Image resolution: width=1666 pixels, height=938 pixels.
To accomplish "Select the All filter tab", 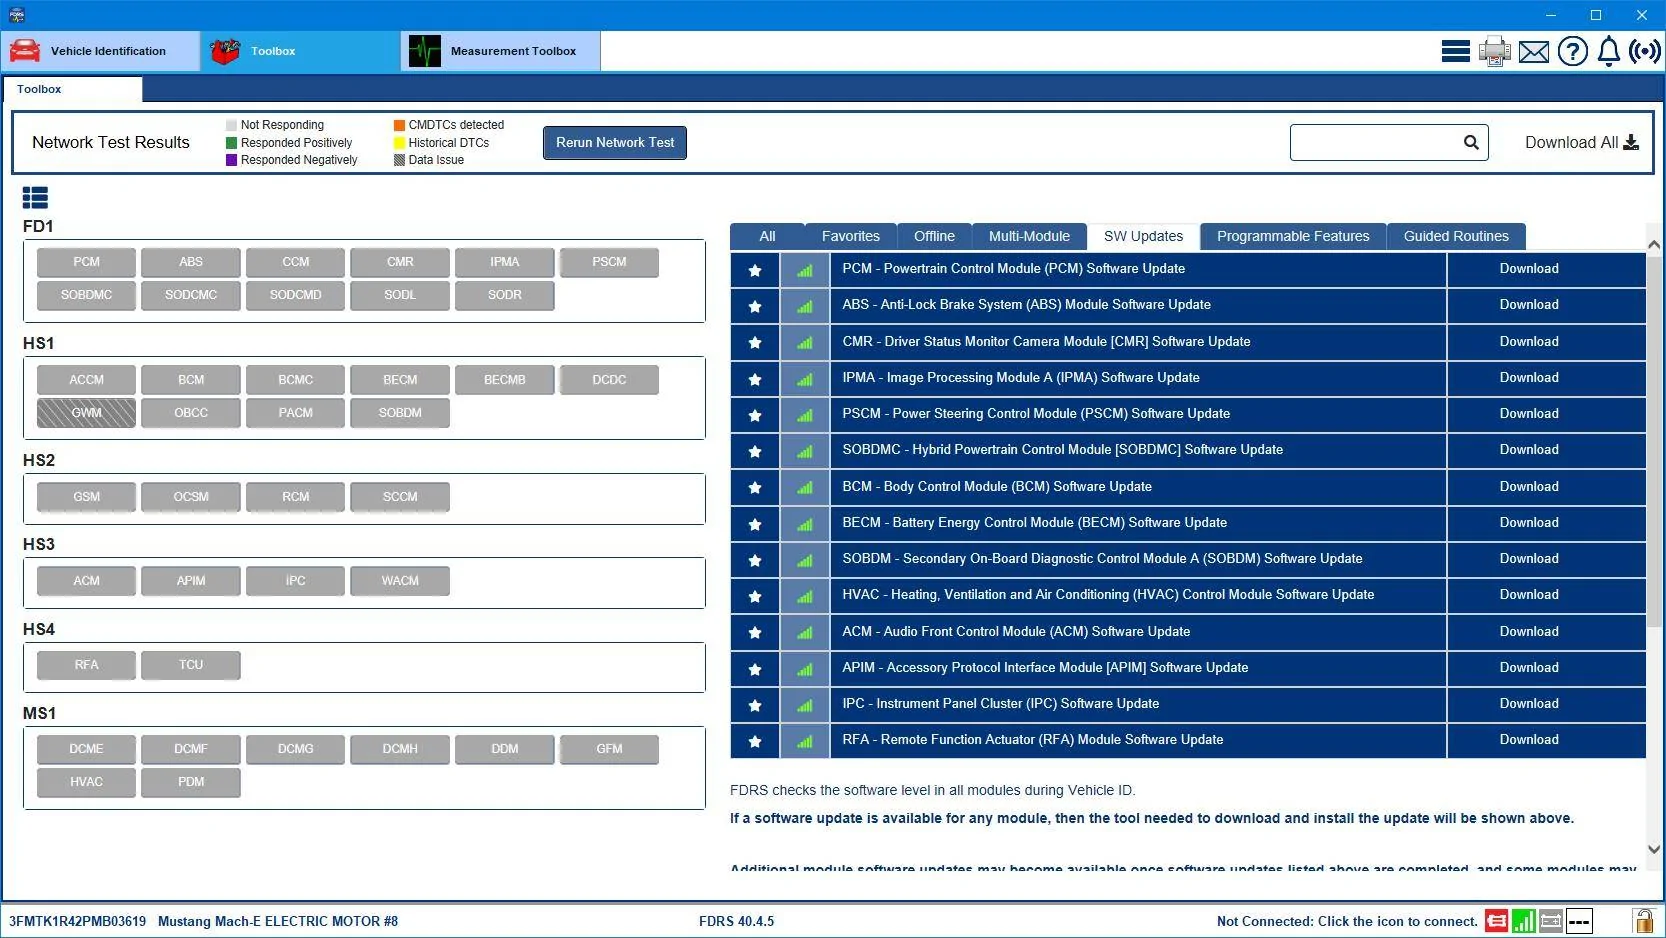I will coord(767,236).
